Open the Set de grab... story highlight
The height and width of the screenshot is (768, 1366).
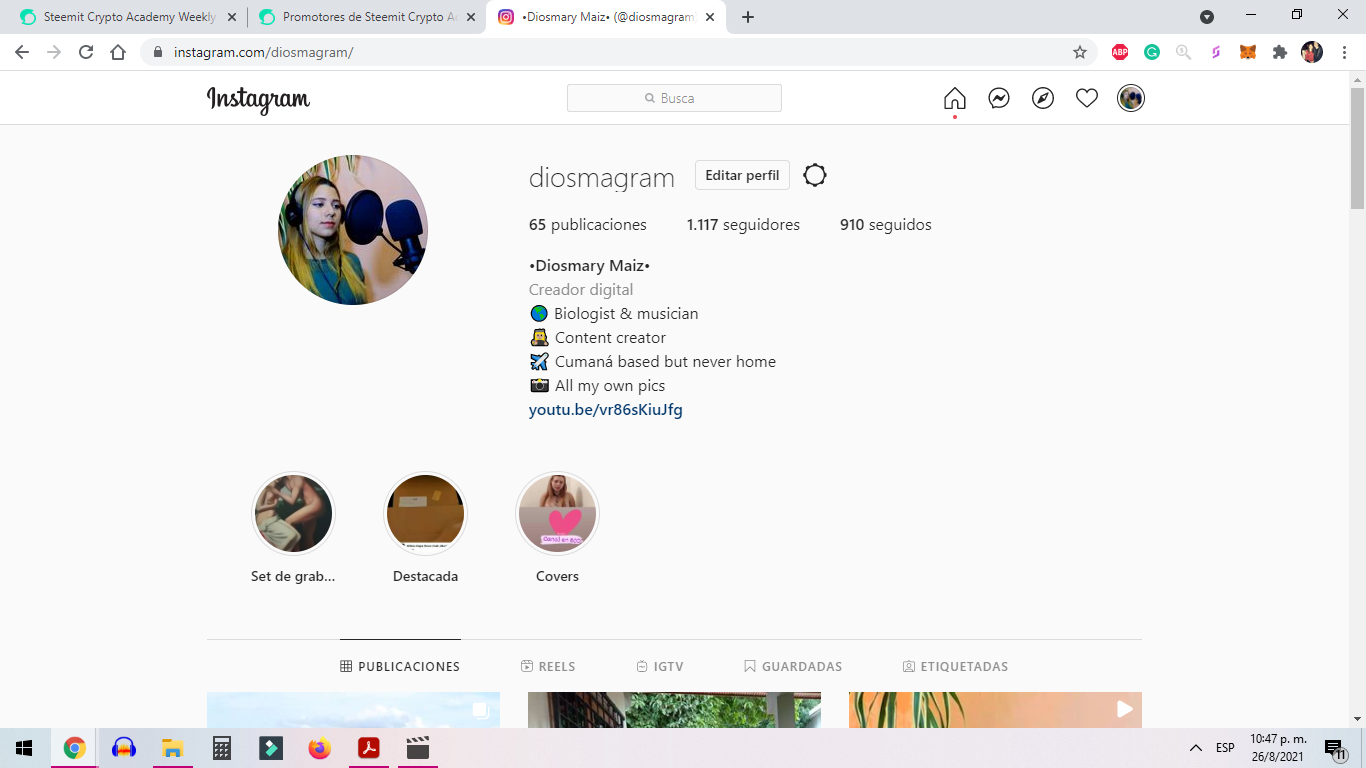[x=293, y=514]
